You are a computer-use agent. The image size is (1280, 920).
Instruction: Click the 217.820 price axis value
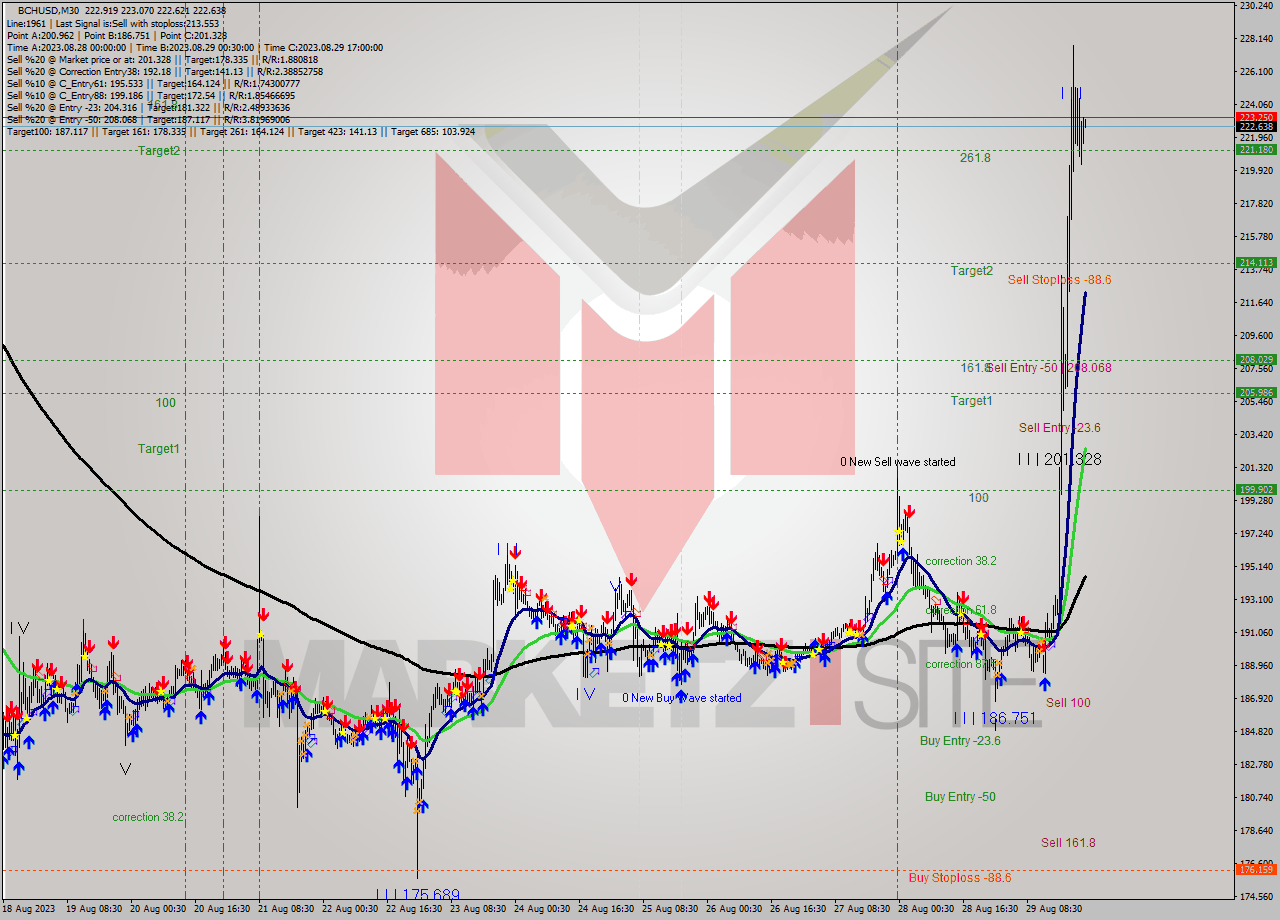(1255, 204)
